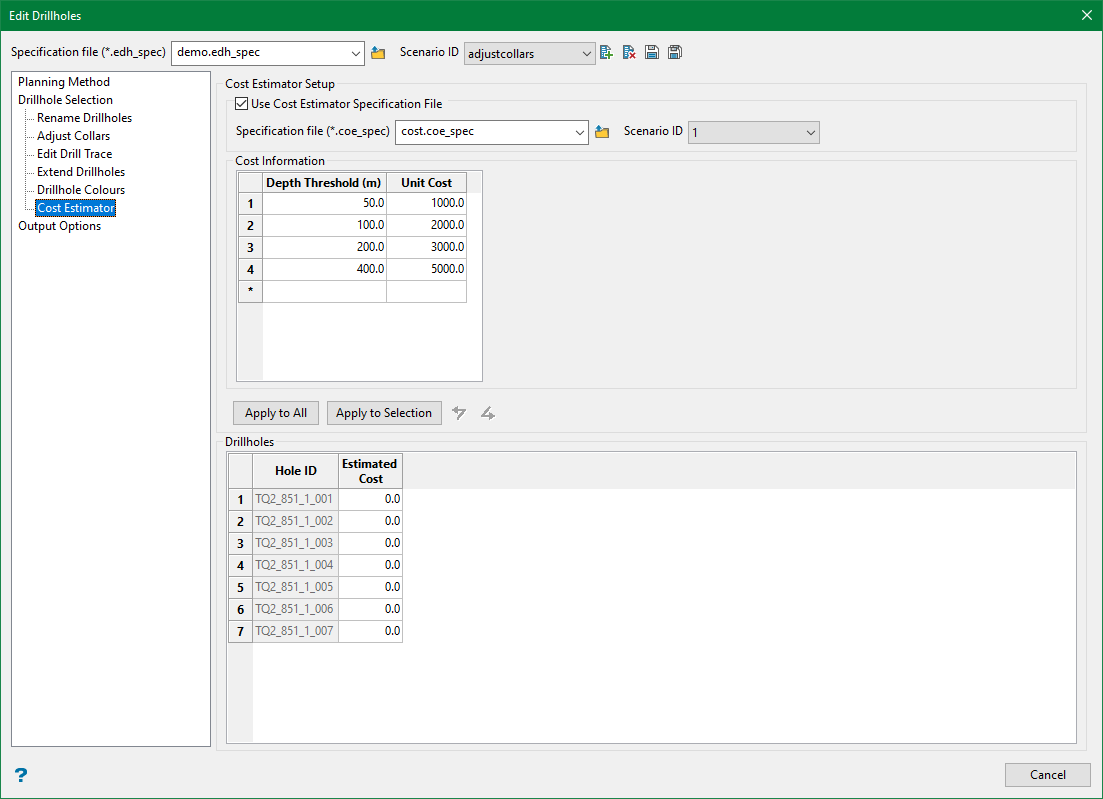Screen dimensions: 1103x799
Task: Click the Cancel button
Action: pyautogui.click(x=1047, y=775)
